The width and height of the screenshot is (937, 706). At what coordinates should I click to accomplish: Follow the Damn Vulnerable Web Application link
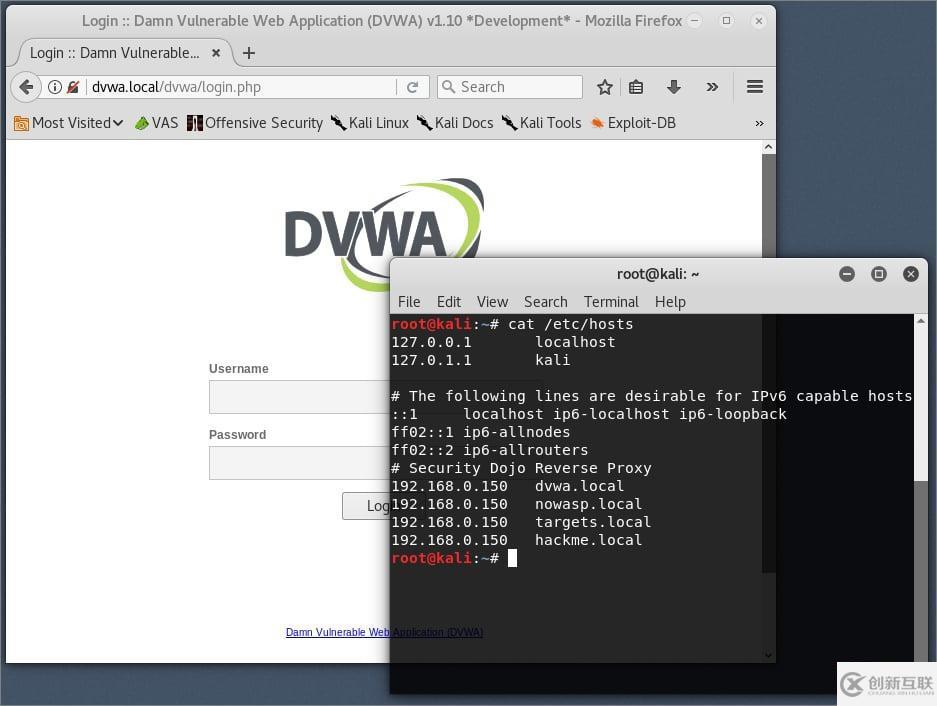coord(384,632)
